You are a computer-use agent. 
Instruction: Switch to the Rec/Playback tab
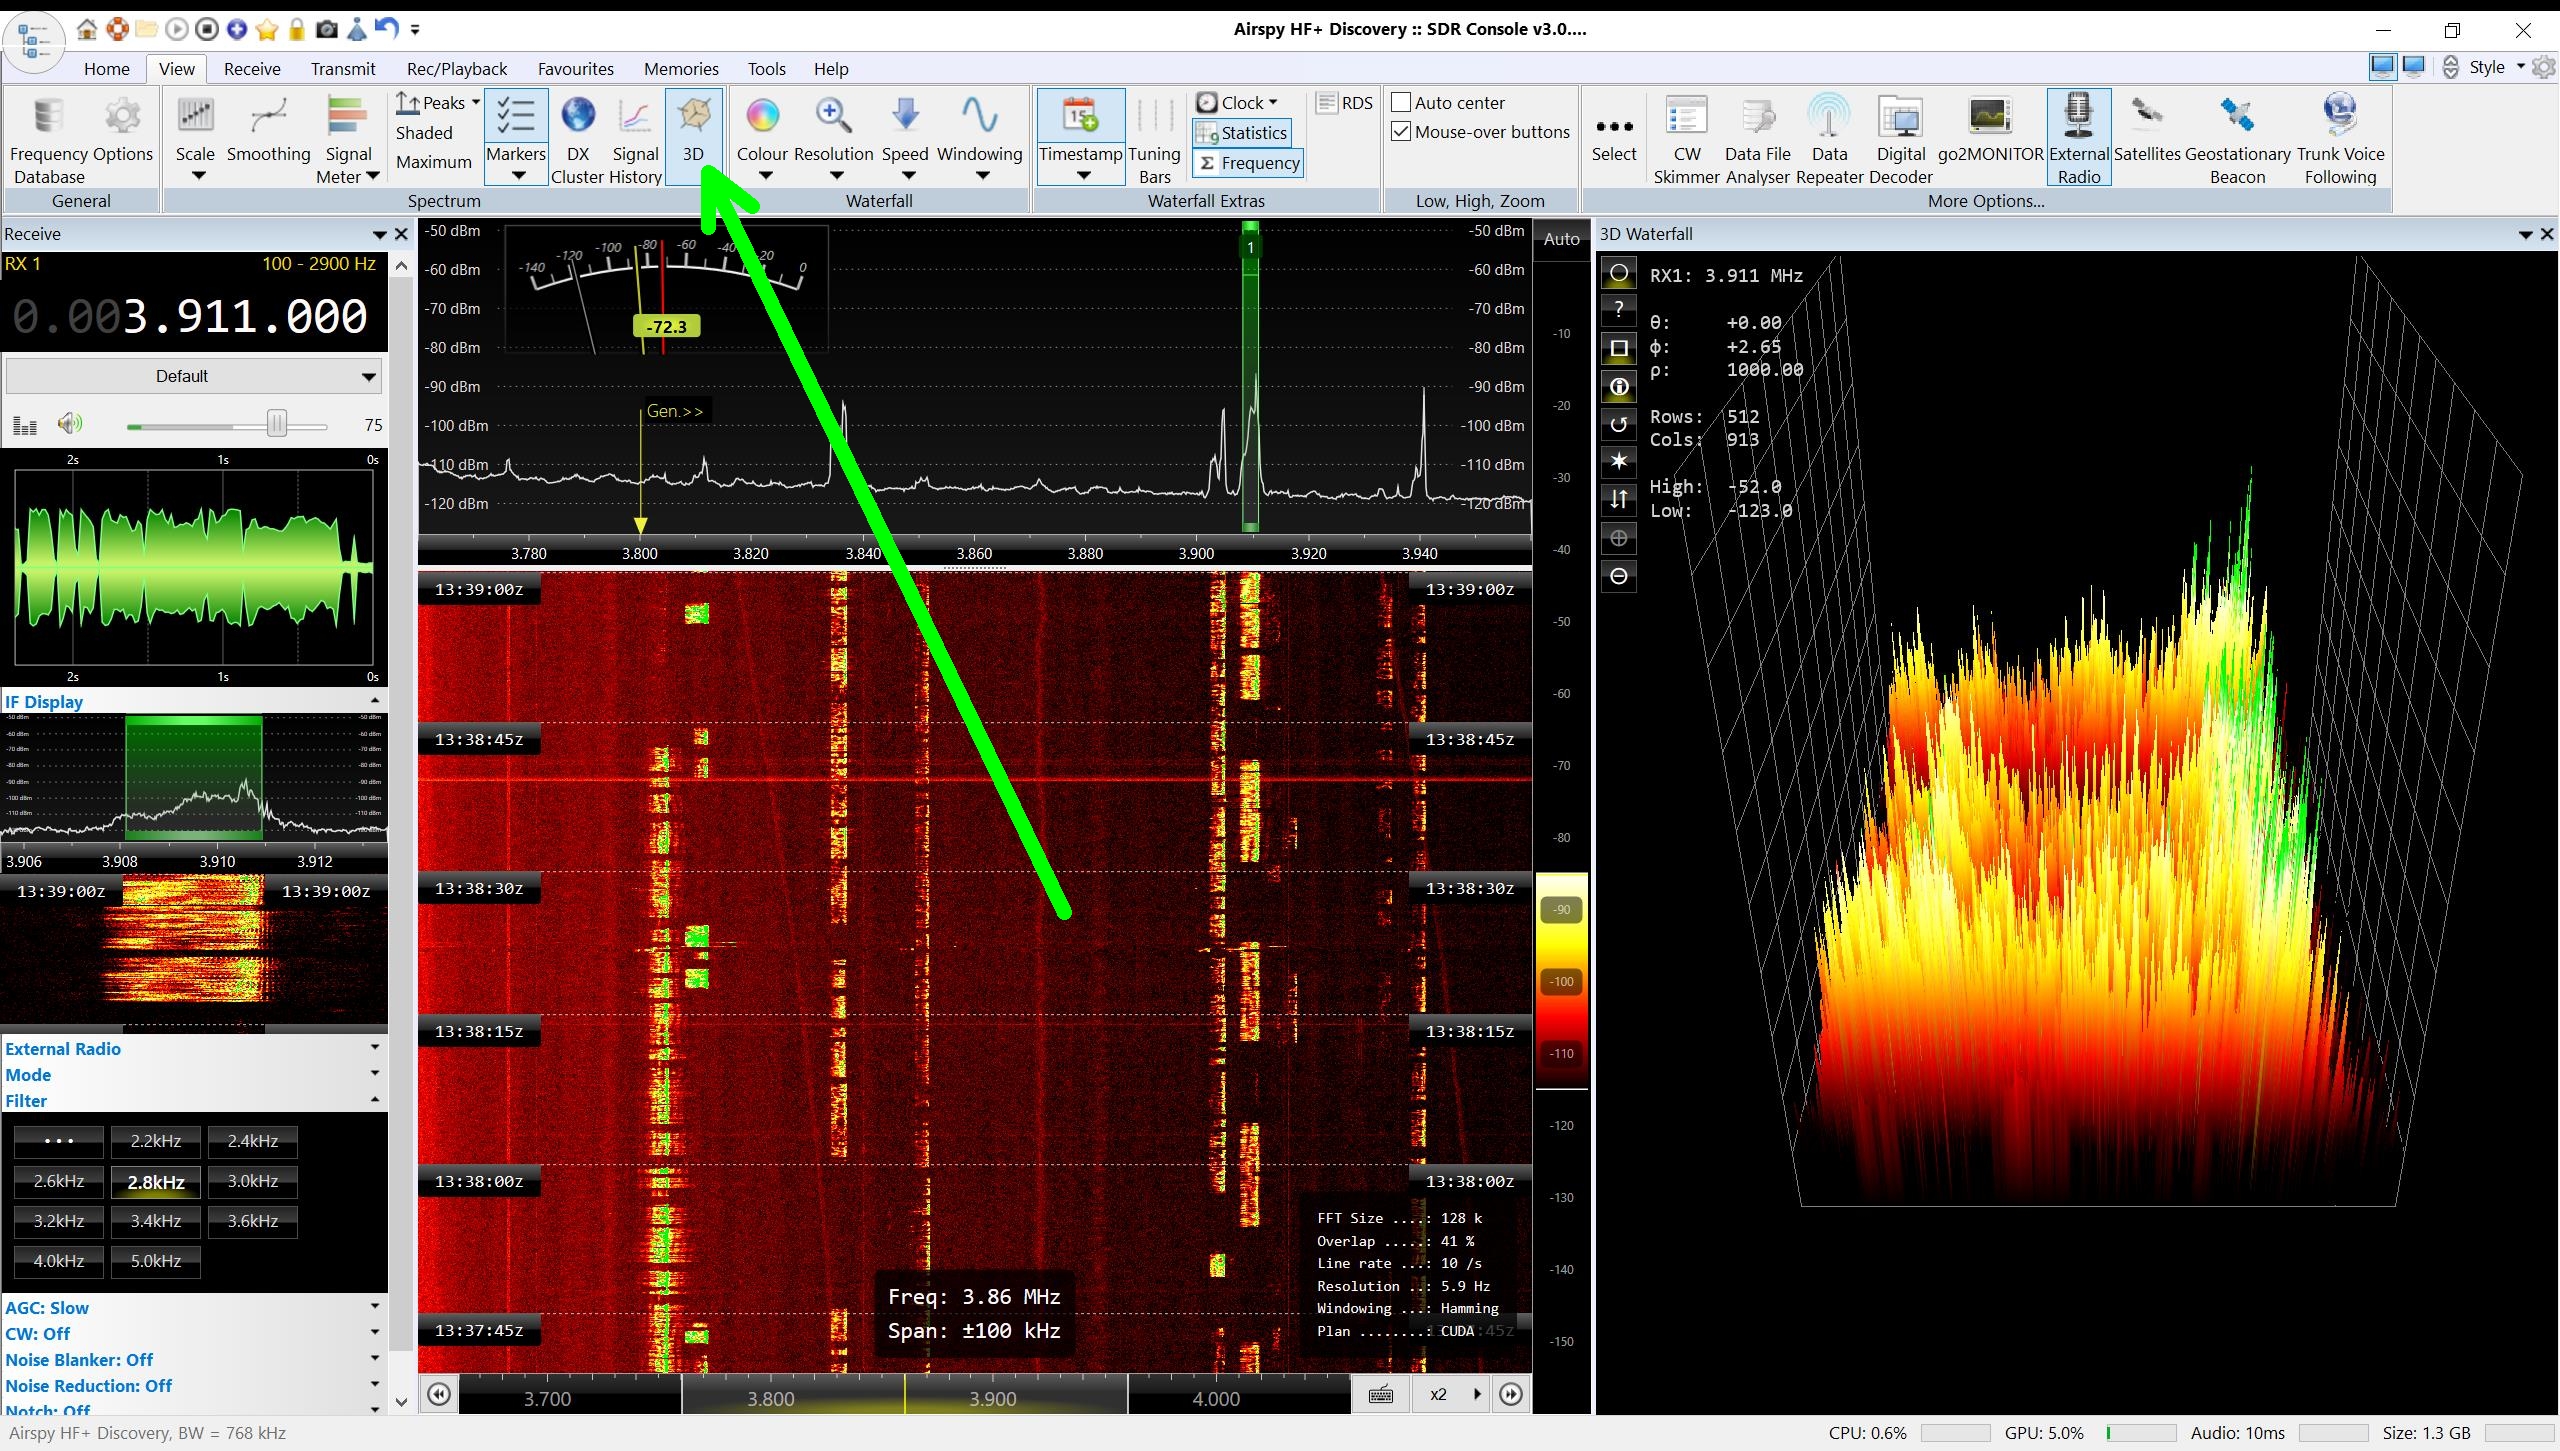456,69
